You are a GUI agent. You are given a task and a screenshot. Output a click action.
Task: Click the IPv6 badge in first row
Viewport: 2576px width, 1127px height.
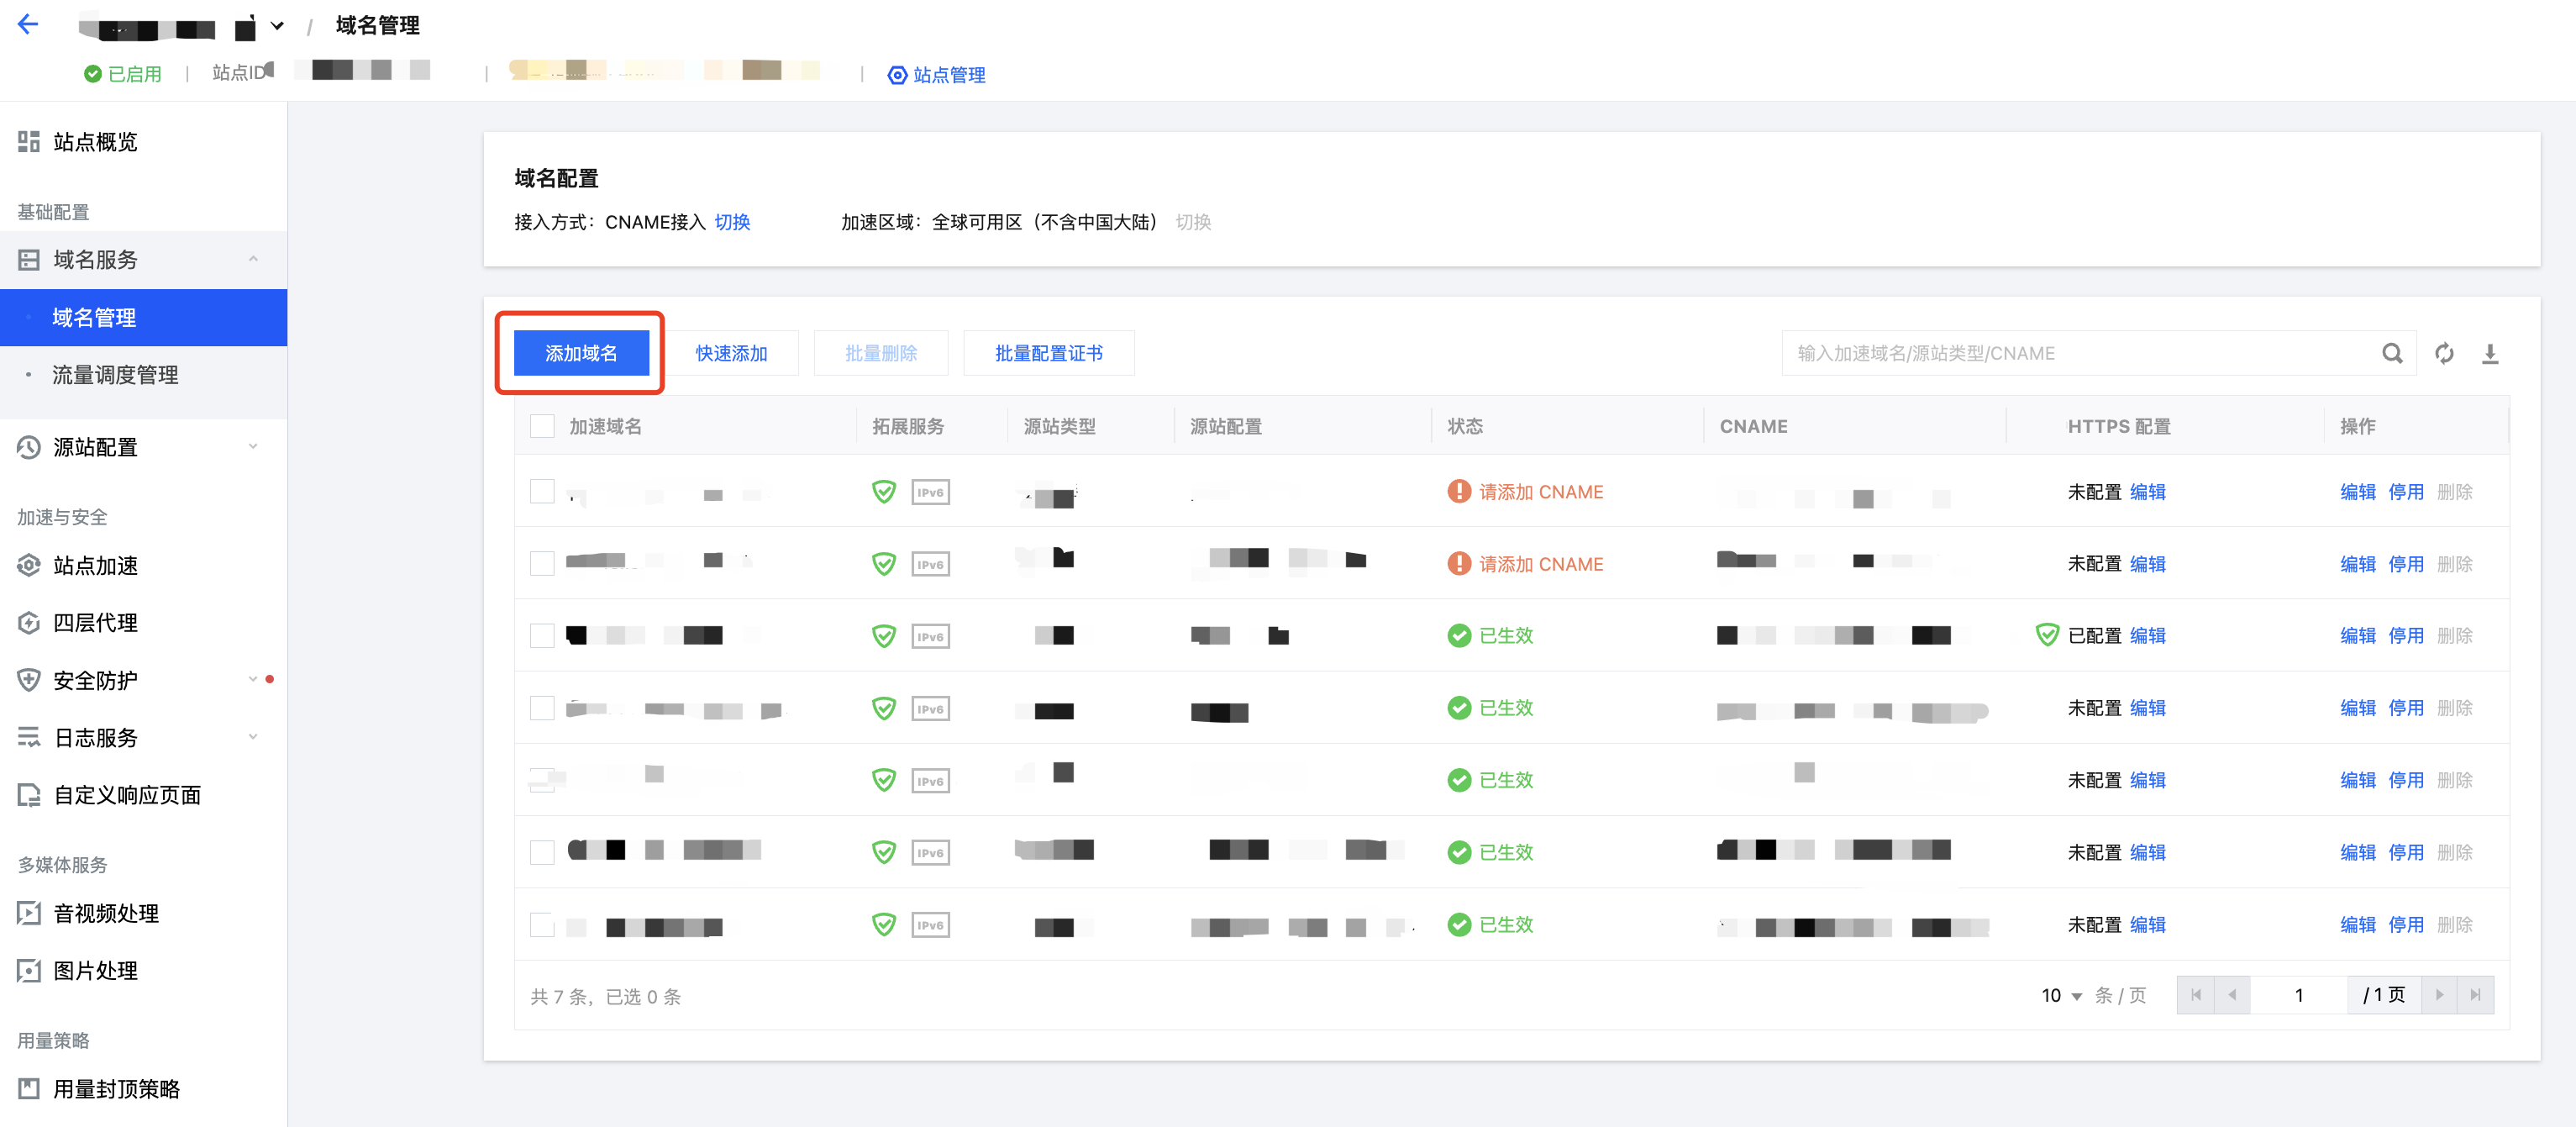(x=929, y=492)
